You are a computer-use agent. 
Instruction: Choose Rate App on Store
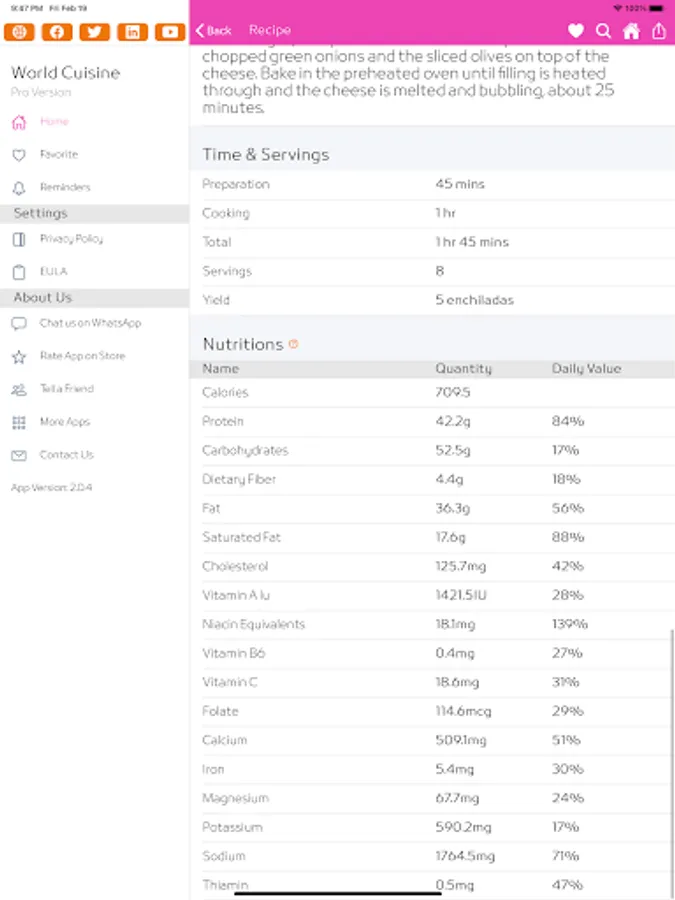[x=82, y=356]
